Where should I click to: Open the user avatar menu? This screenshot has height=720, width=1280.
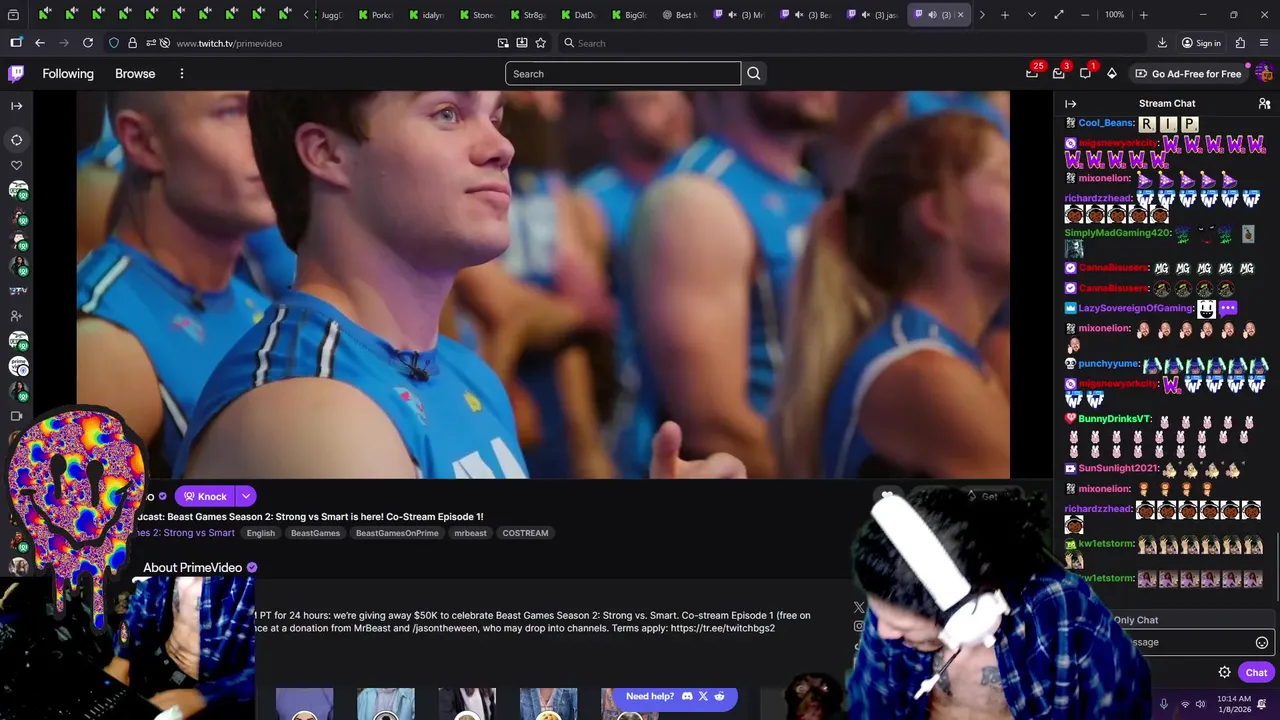1263,73
